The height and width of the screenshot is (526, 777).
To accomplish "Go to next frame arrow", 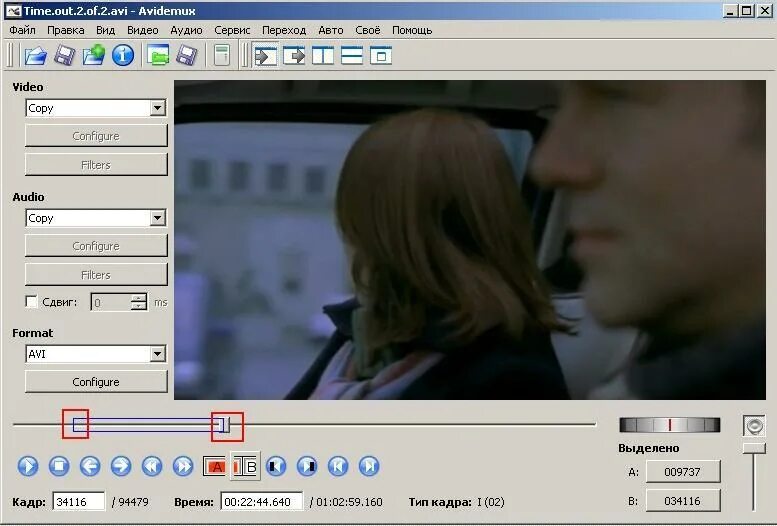I will (x=121, y=467).
